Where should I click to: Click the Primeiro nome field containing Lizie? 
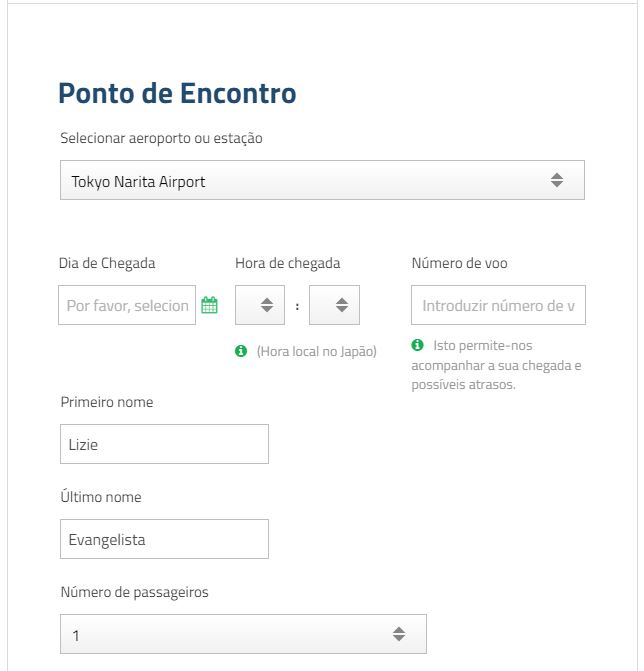coord(164,445)
